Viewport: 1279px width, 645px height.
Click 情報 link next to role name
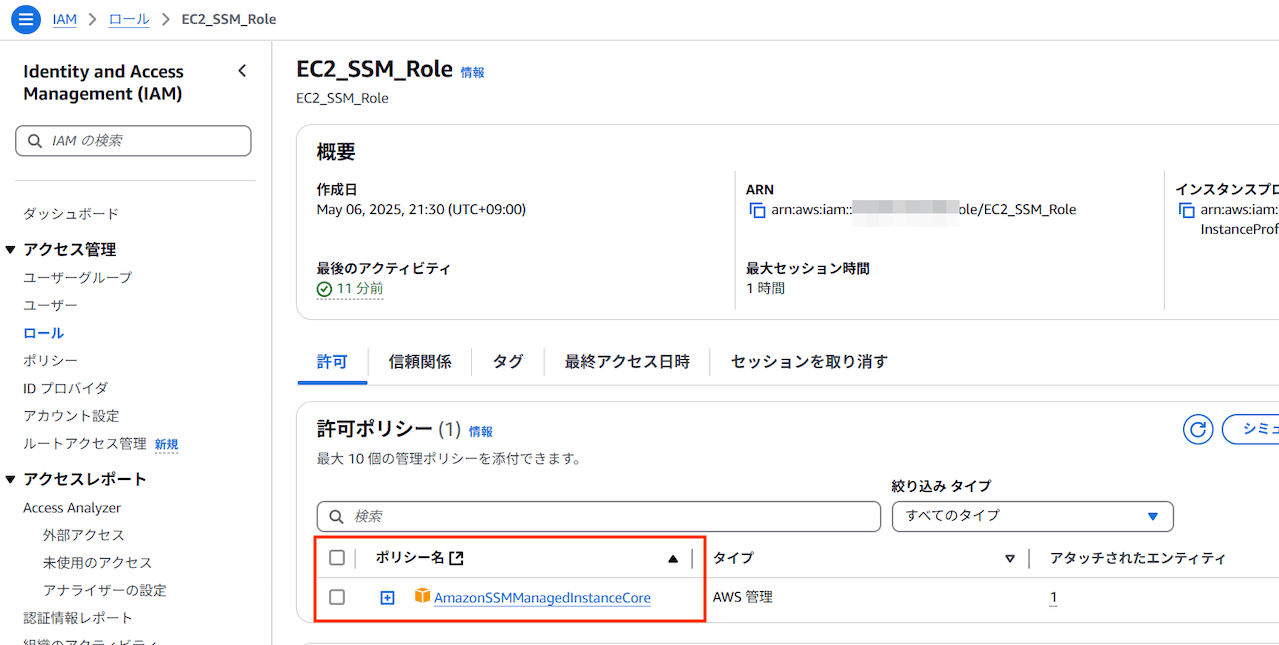(472, 72)
